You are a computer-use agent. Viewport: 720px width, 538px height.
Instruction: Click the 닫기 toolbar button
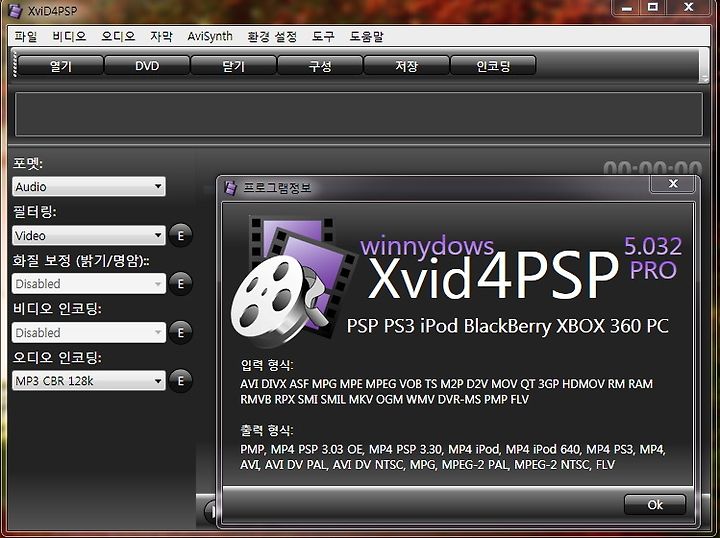[233, 66]
